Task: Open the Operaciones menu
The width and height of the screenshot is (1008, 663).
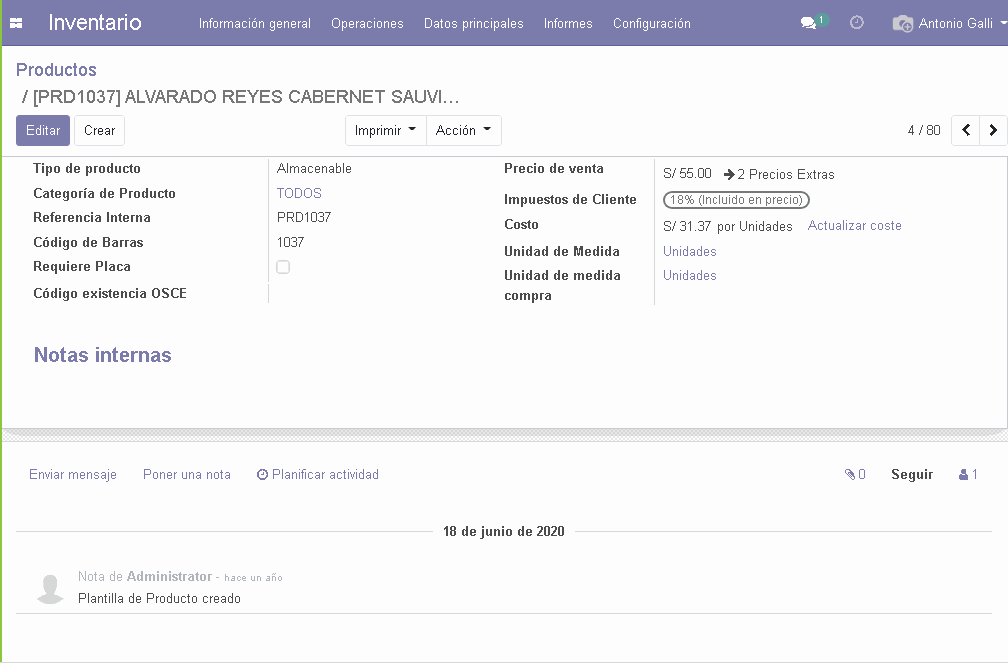Action: pyautogui.click(x=367, y=23)
